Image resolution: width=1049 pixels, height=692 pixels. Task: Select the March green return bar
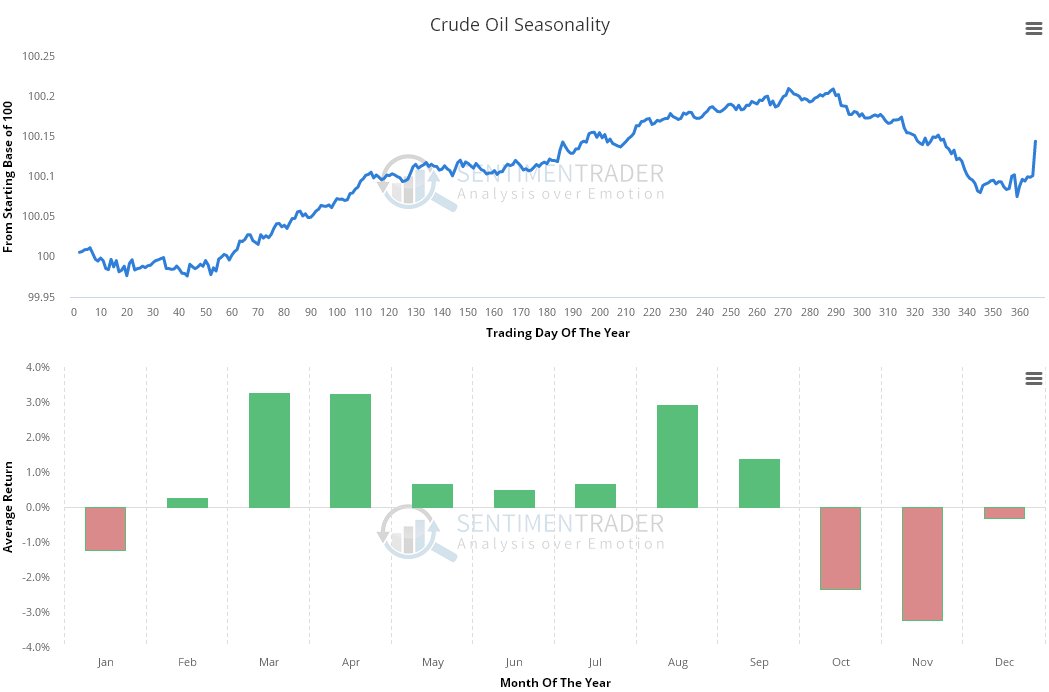click(x=269, y=450)
